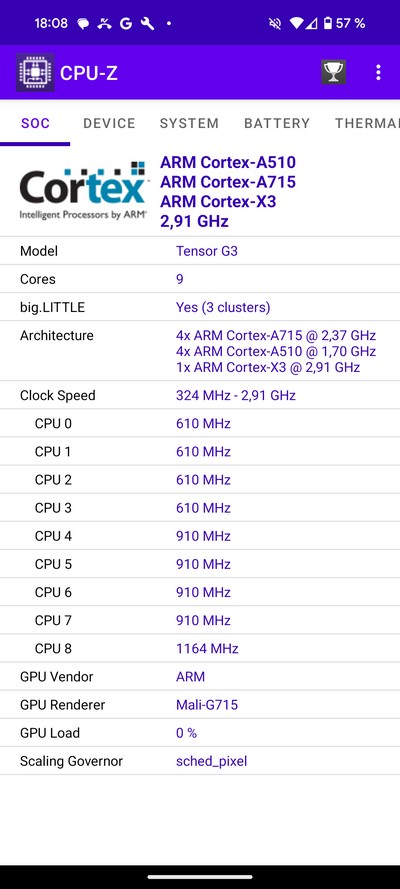Switch to the SYSTEM tab
The image size is (400, 889).
189,123
